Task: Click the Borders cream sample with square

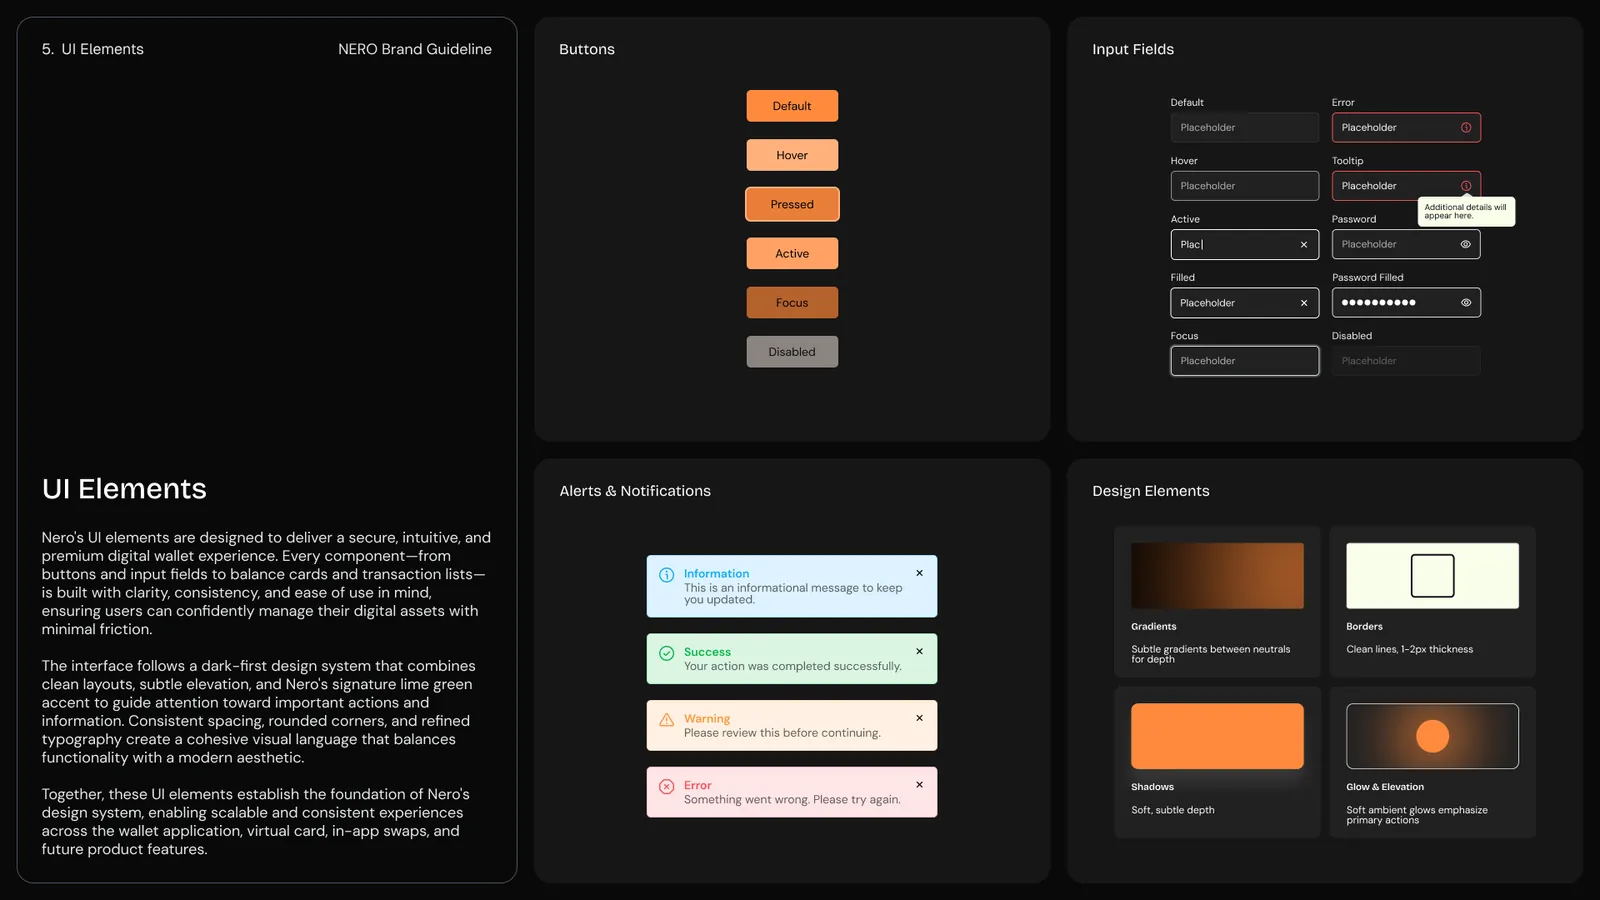Action: pyautogui.click(x=1432, y=576)
